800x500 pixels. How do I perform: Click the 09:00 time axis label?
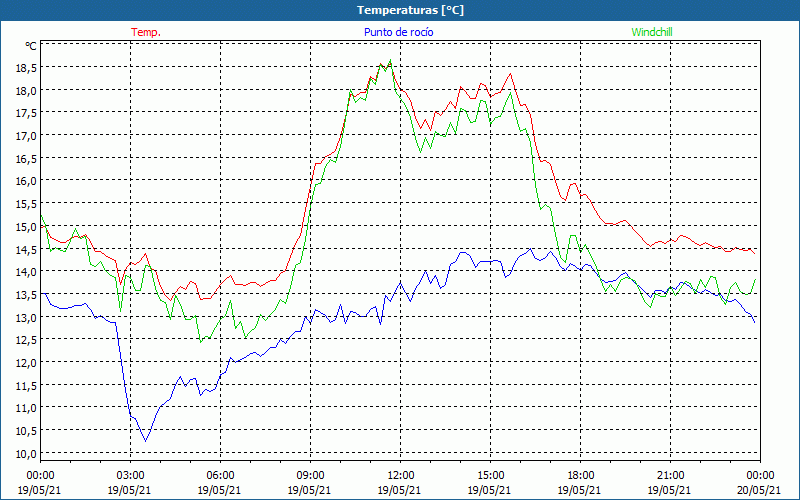[x=310, y=475]
